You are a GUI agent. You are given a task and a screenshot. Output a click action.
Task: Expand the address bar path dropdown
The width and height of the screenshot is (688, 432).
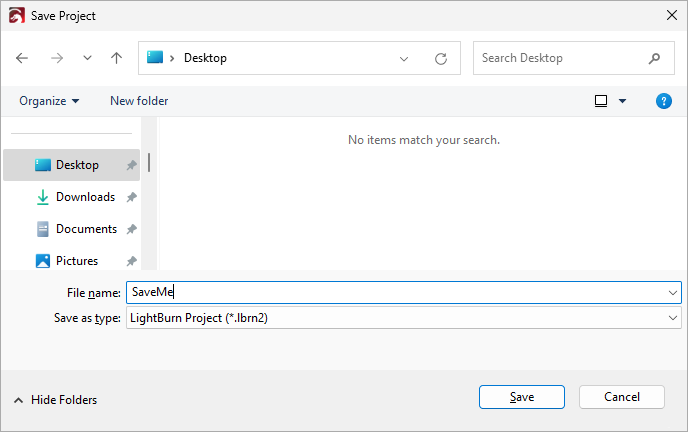(x=404, y=58)
